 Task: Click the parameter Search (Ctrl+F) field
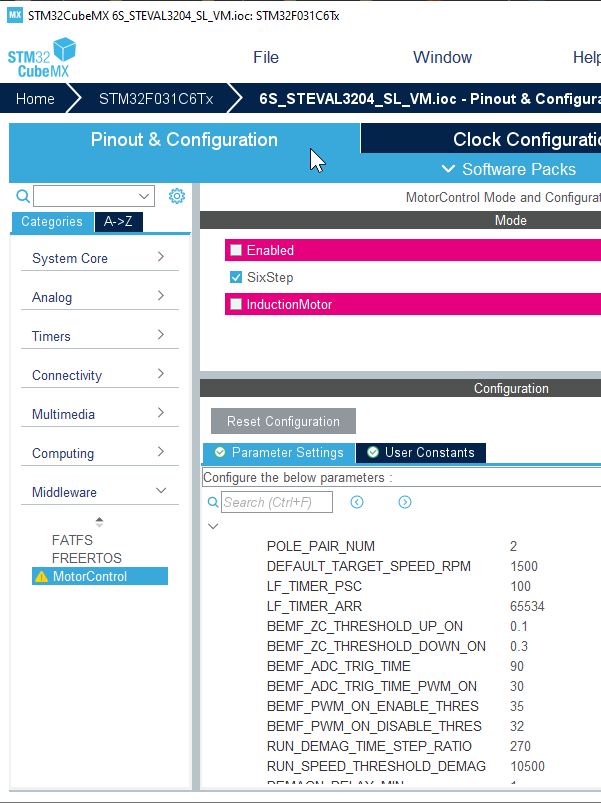pos(277,502)
